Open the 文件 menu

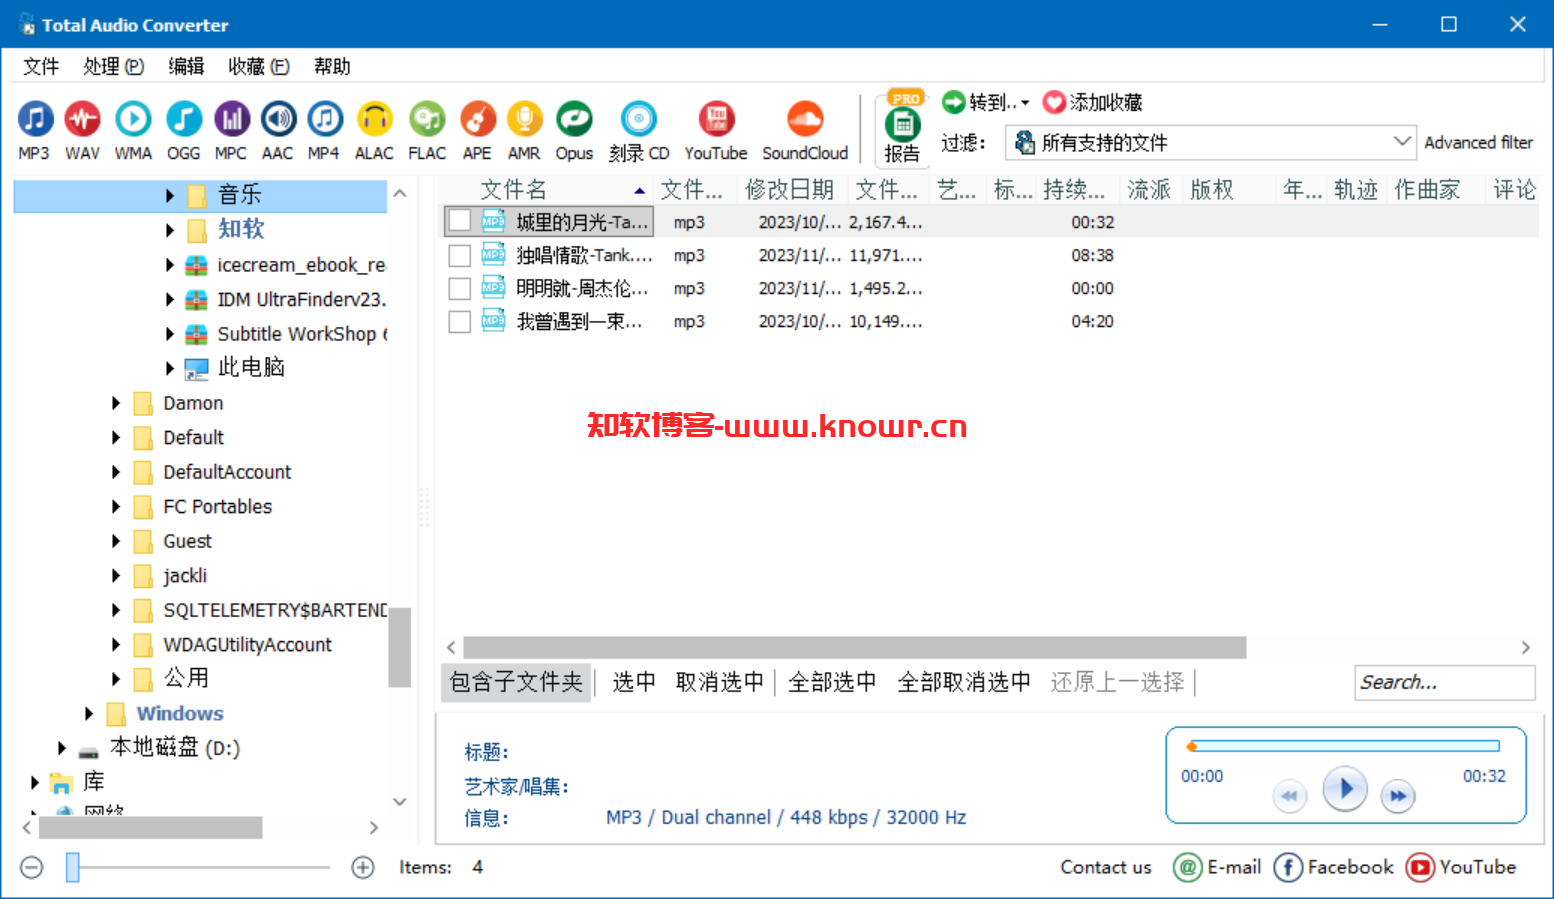[x=41, y=66]
